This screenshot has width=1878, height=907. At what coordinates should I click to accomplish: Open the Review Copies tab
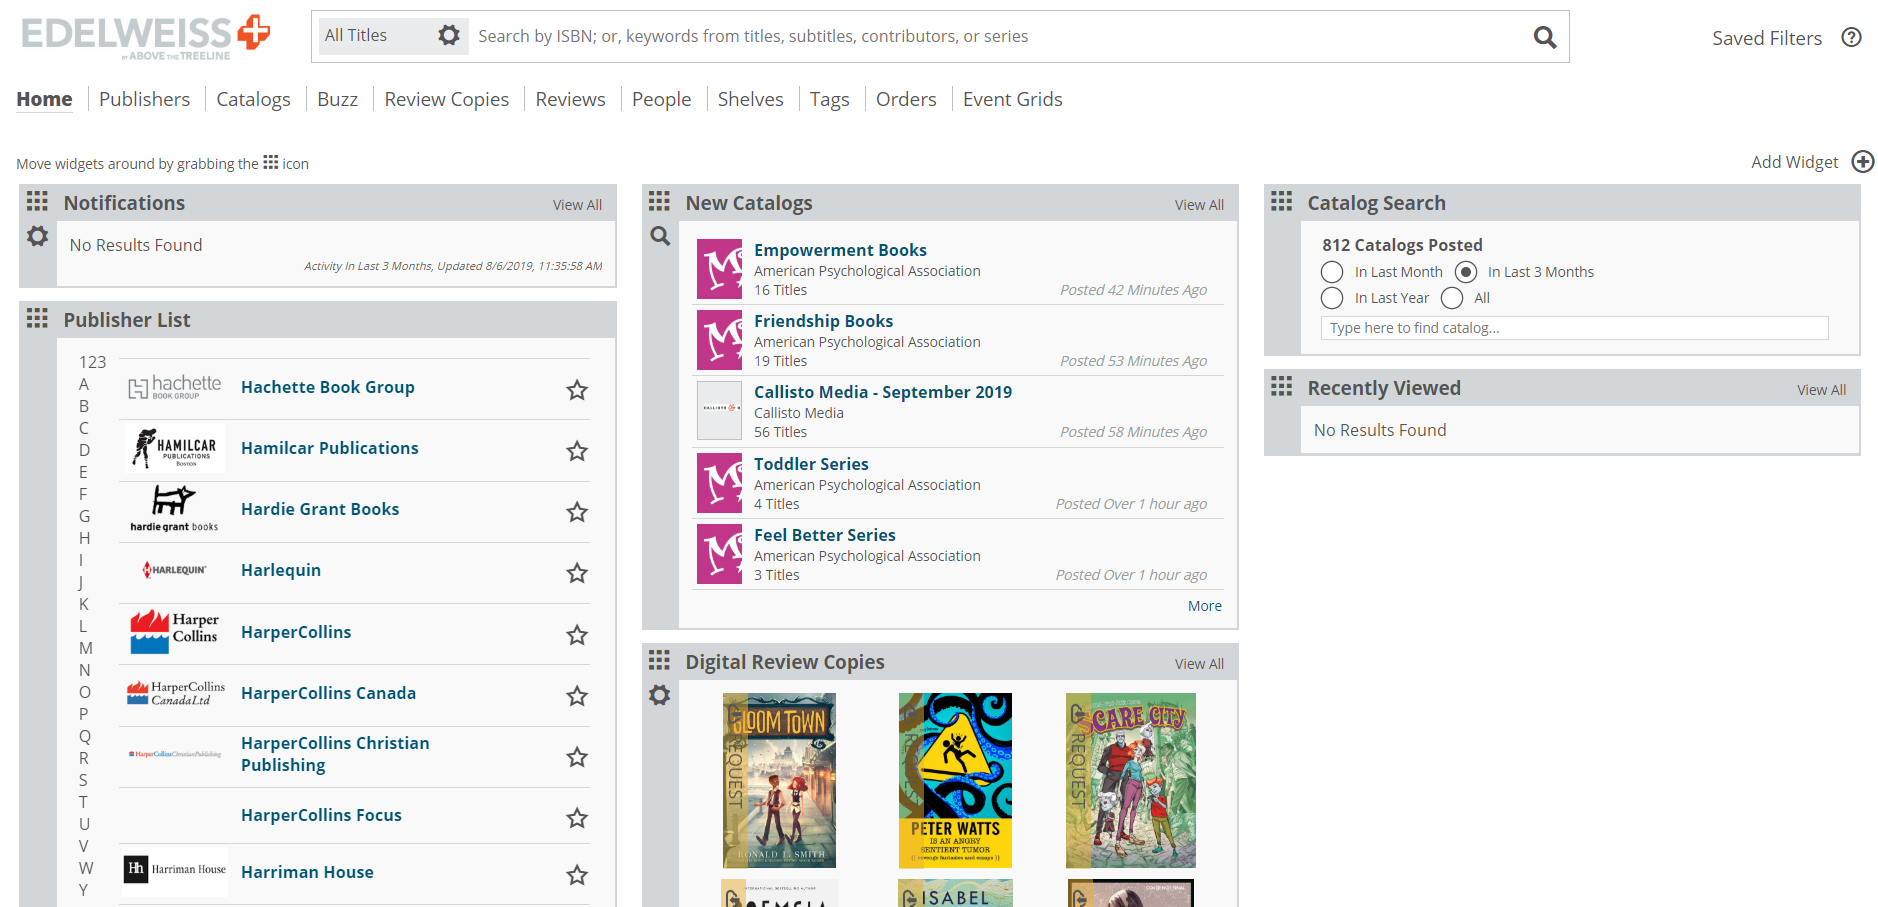tap(446, 99)
